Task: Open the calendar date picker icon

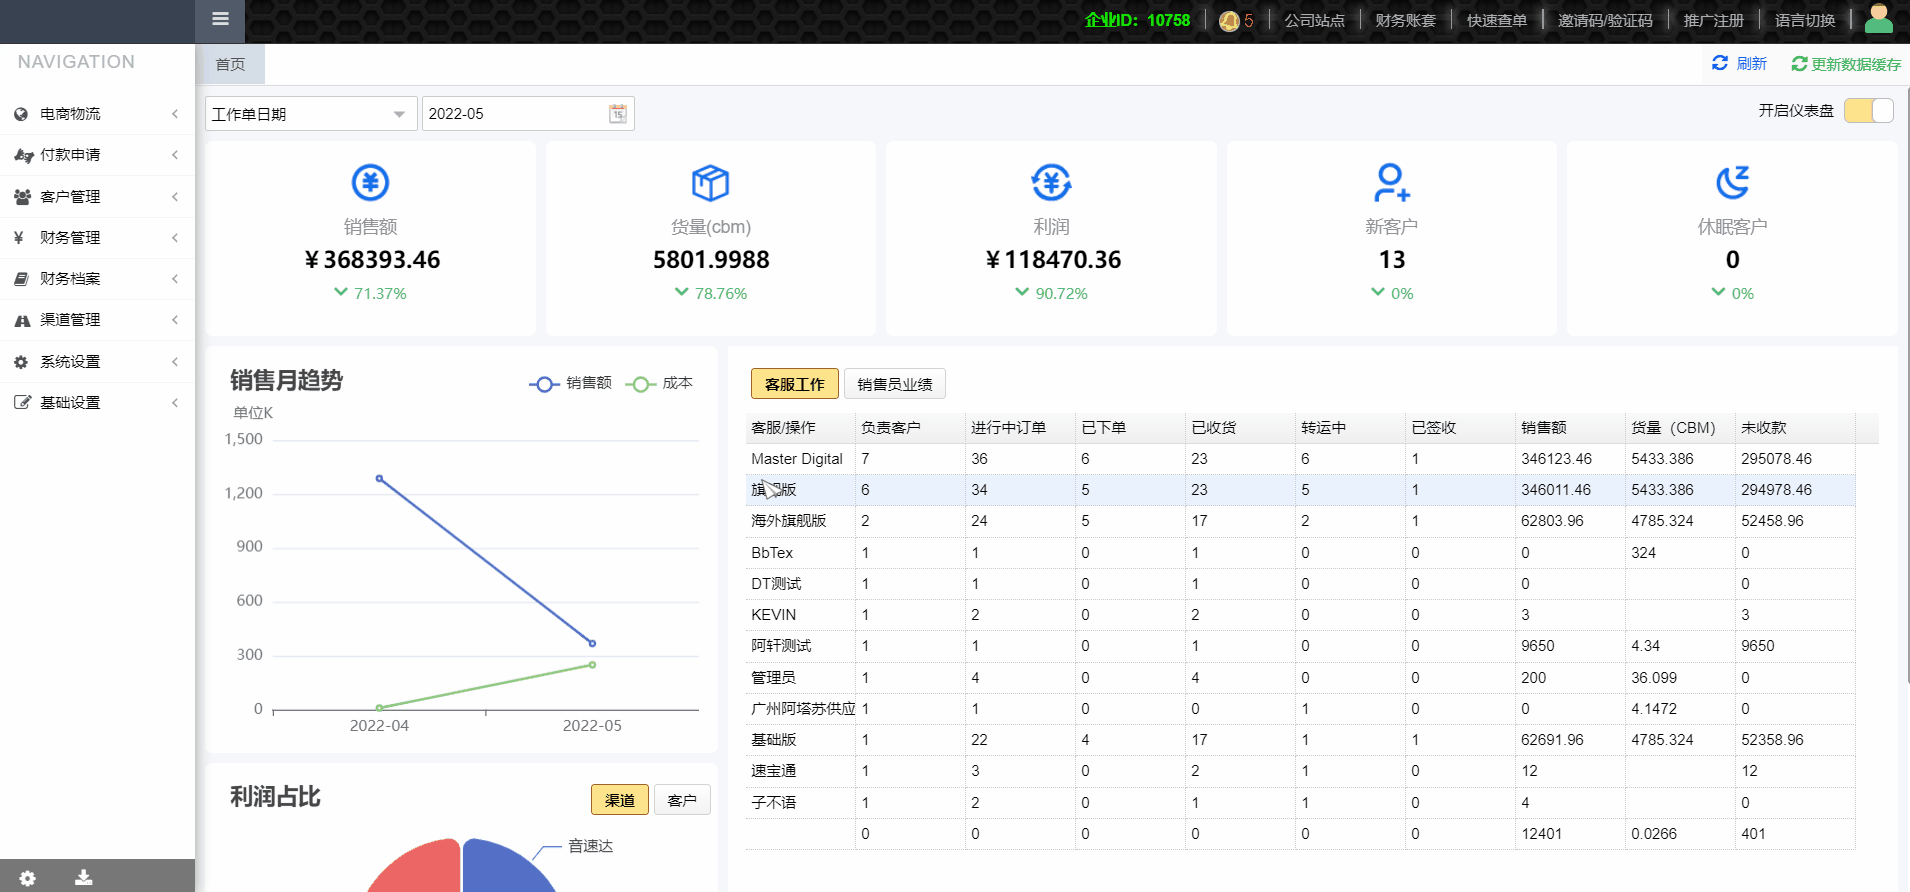Action: tap(618, 114)
